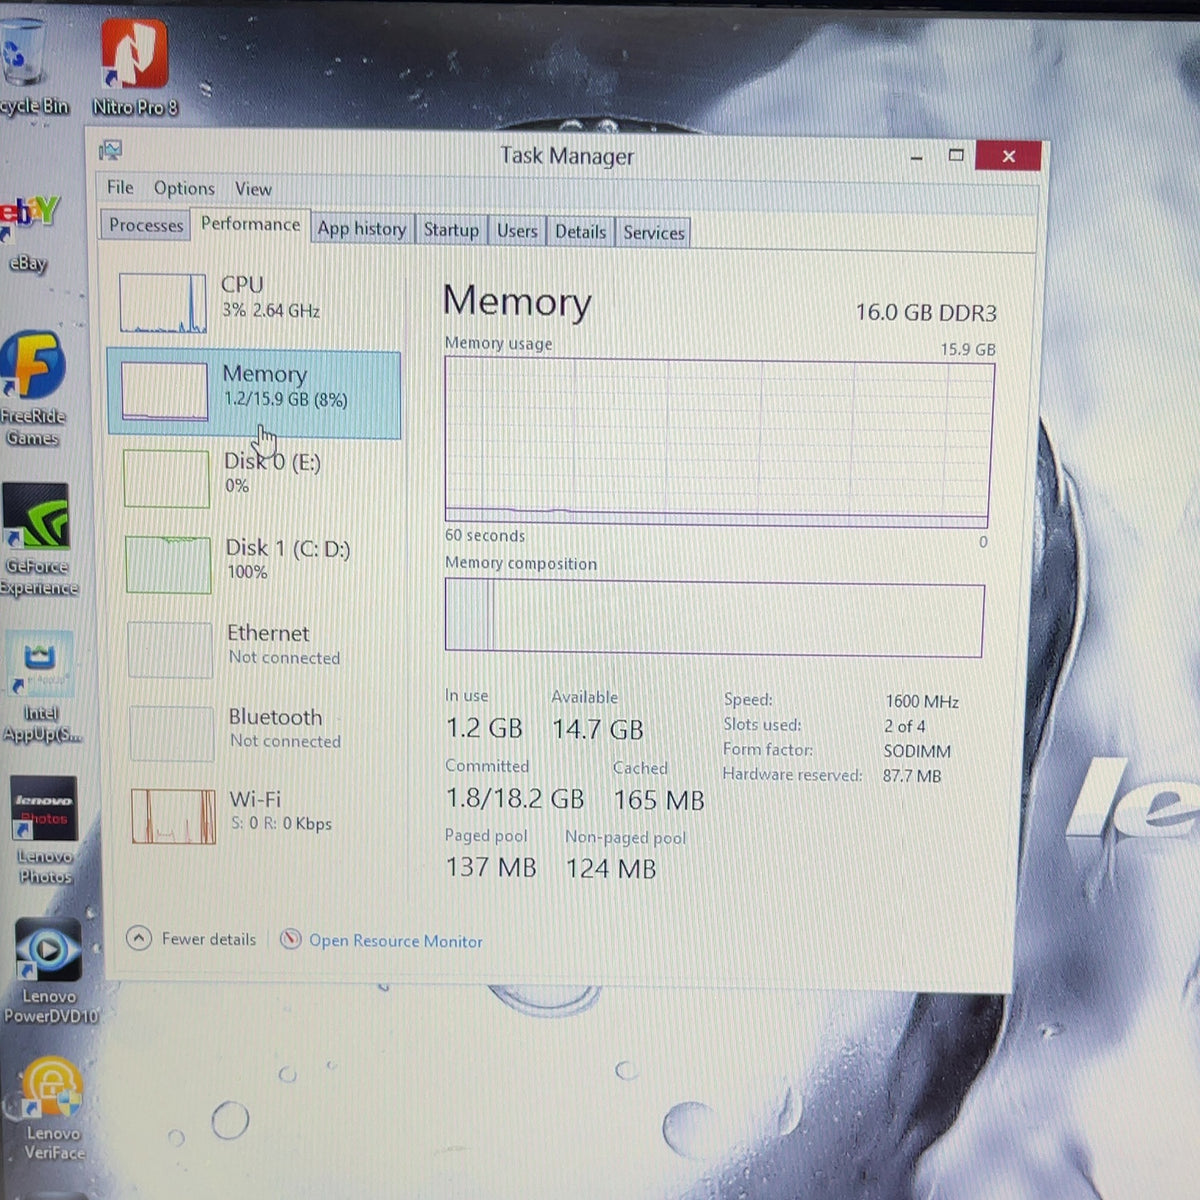
Task: Click the "87.7 MB" hardware reserved value
Action: coord(912,776)
